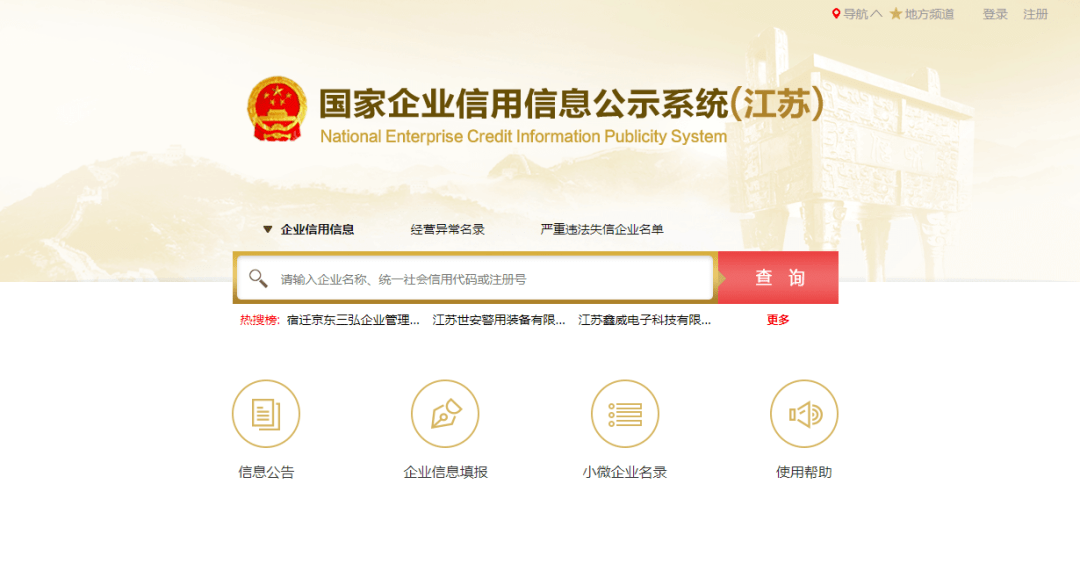Click the 信息公告 document icon
Screen dimensions: 1080x571
click(x=266, y=413)
